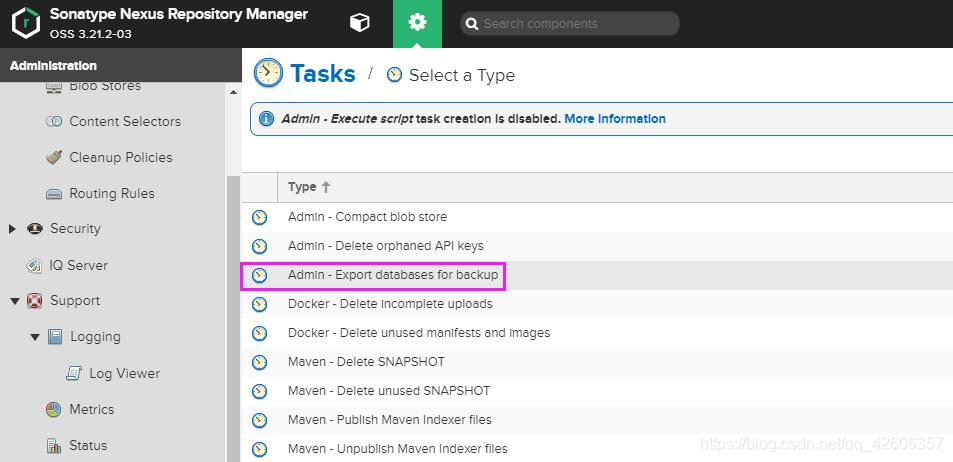The width and height of the screenshot is (953, 462).
Task: Expand the Security tree node arrow
Action: tap(12, 229)
